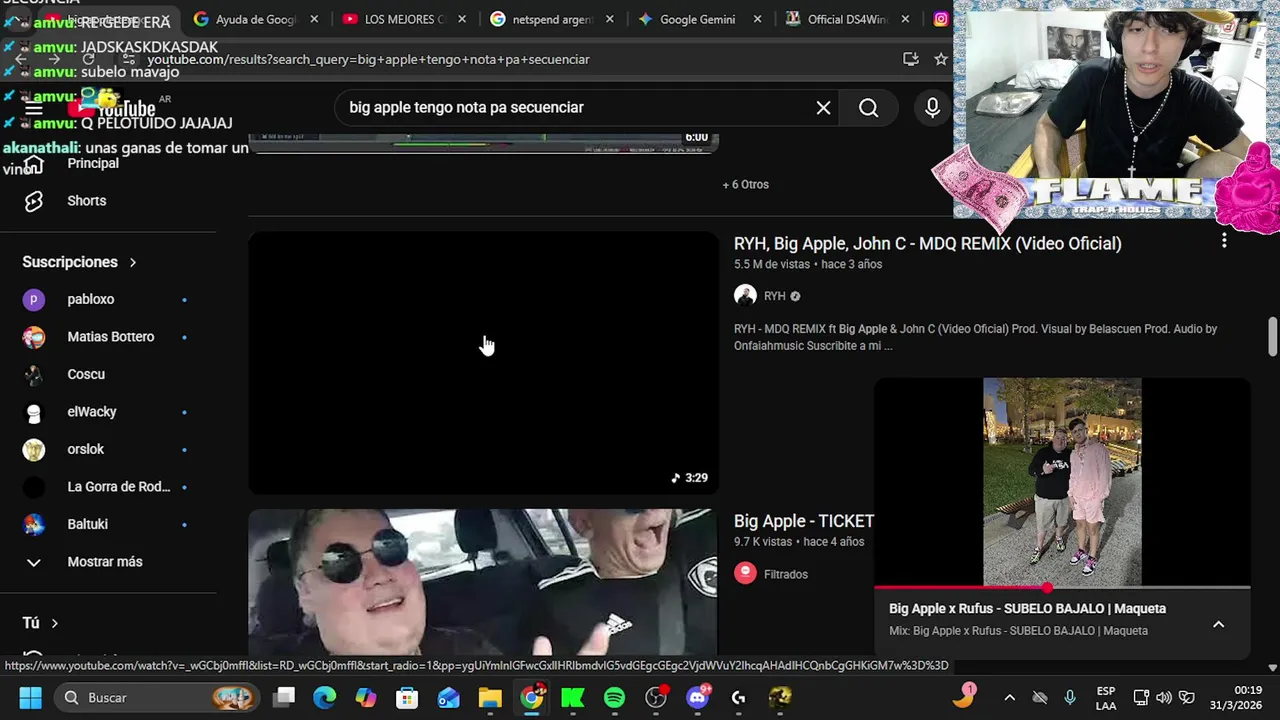Open the Baltuki channel avatar
Viewport: 1280px width, 720px height.
pos(34,524)
